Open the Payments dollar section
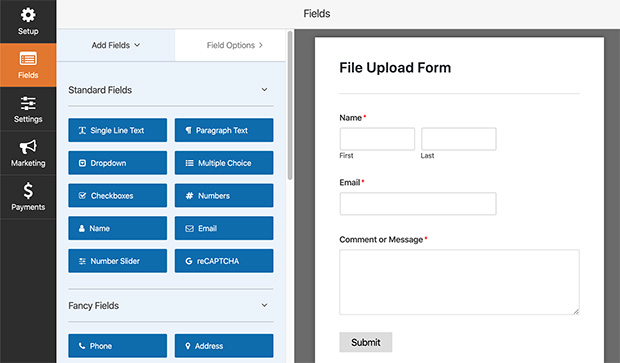The width and height of the screenshot is (620, 363). point(28,197)
